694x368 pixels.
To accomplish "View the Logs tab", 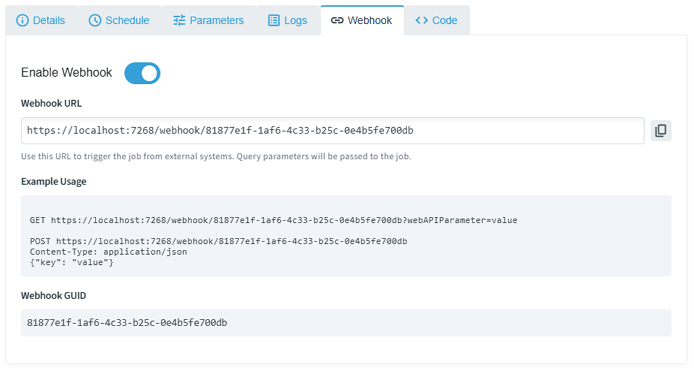I will 288,20.
